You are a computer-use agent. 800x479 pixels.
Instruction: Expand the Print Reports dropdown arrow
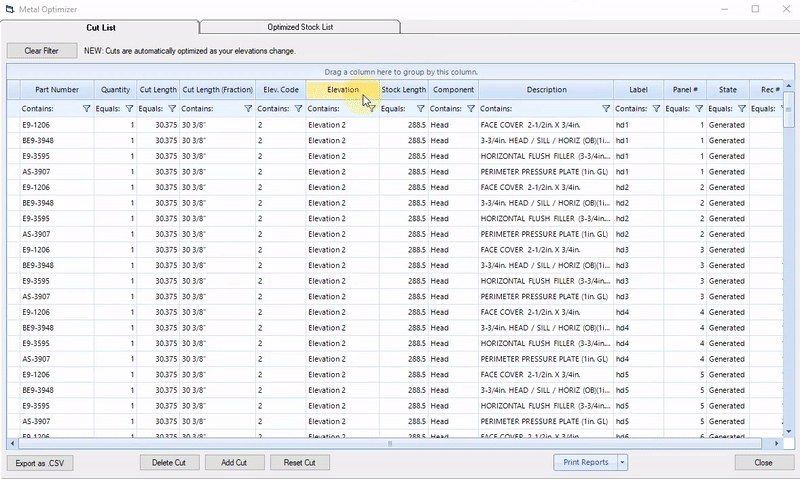pyautogui.click(x=622, y=463)
